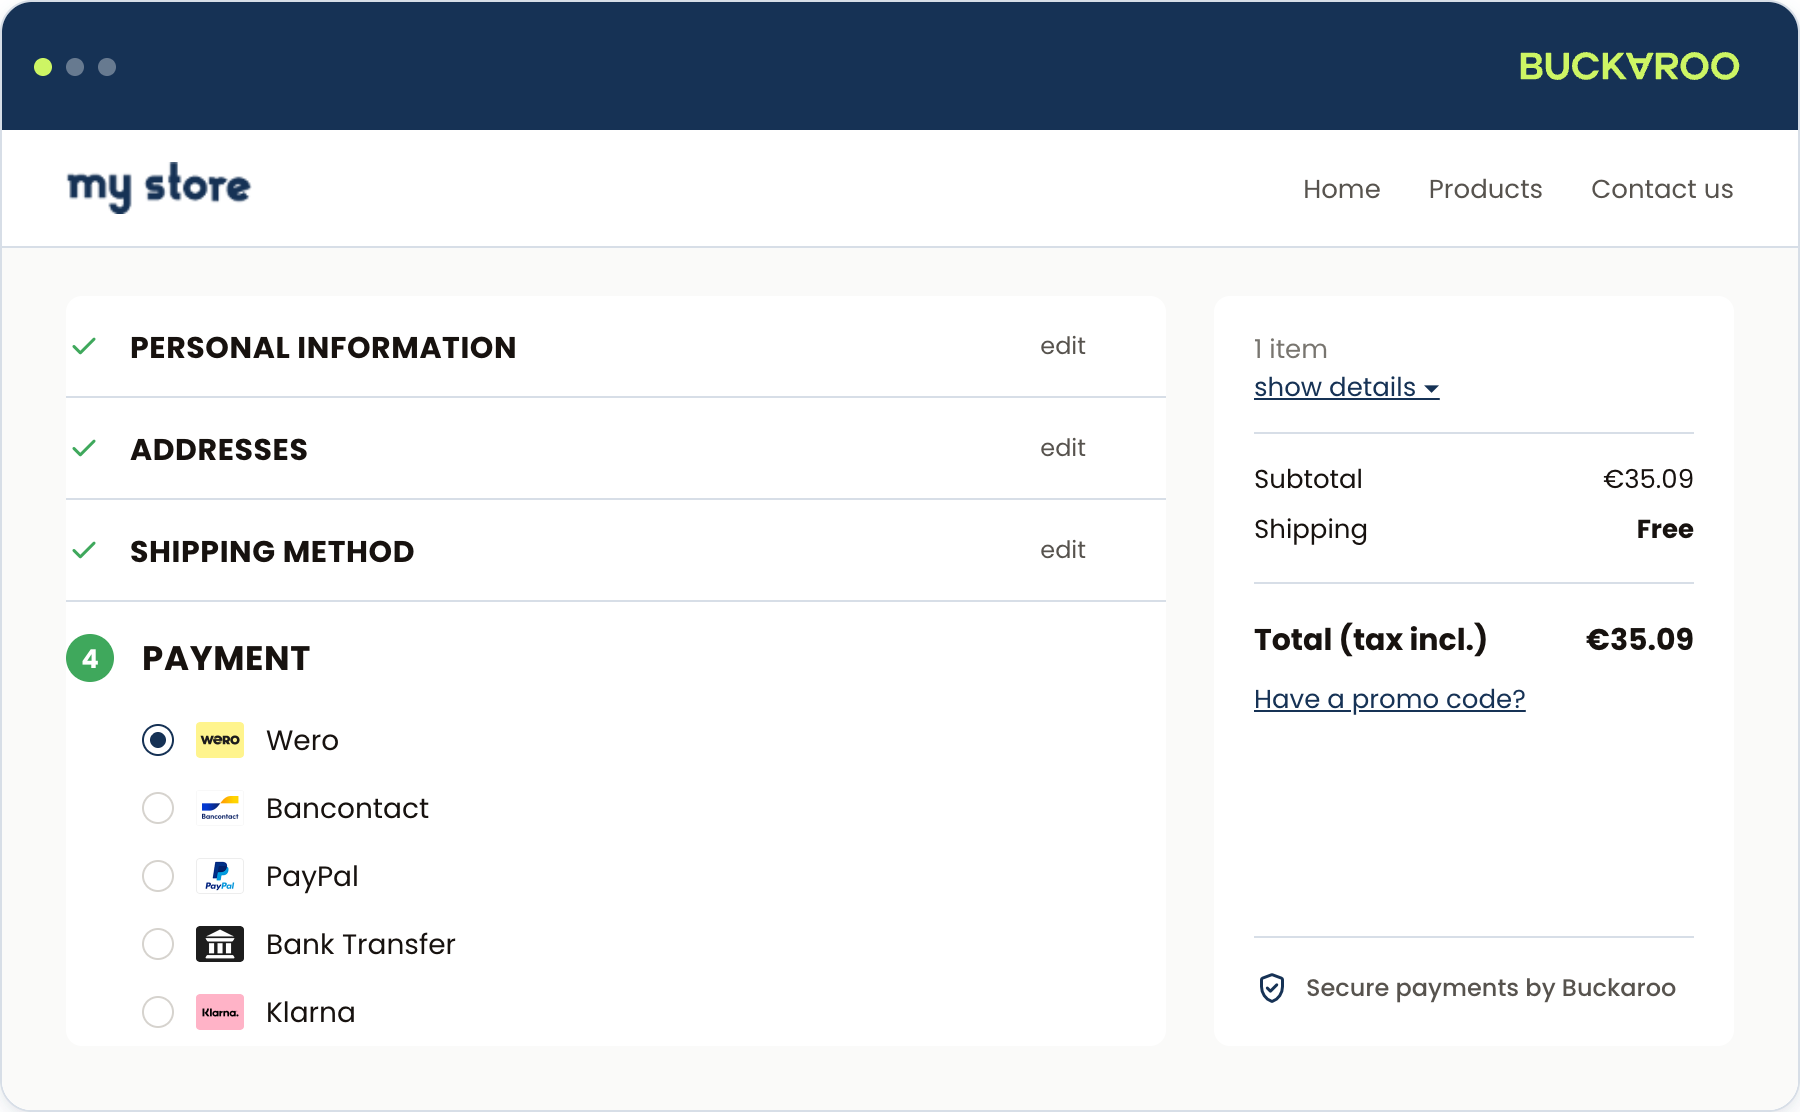Click the Wero payment label
The width and height of the screenshot is (1800, 1112).
tap(302, 741)
